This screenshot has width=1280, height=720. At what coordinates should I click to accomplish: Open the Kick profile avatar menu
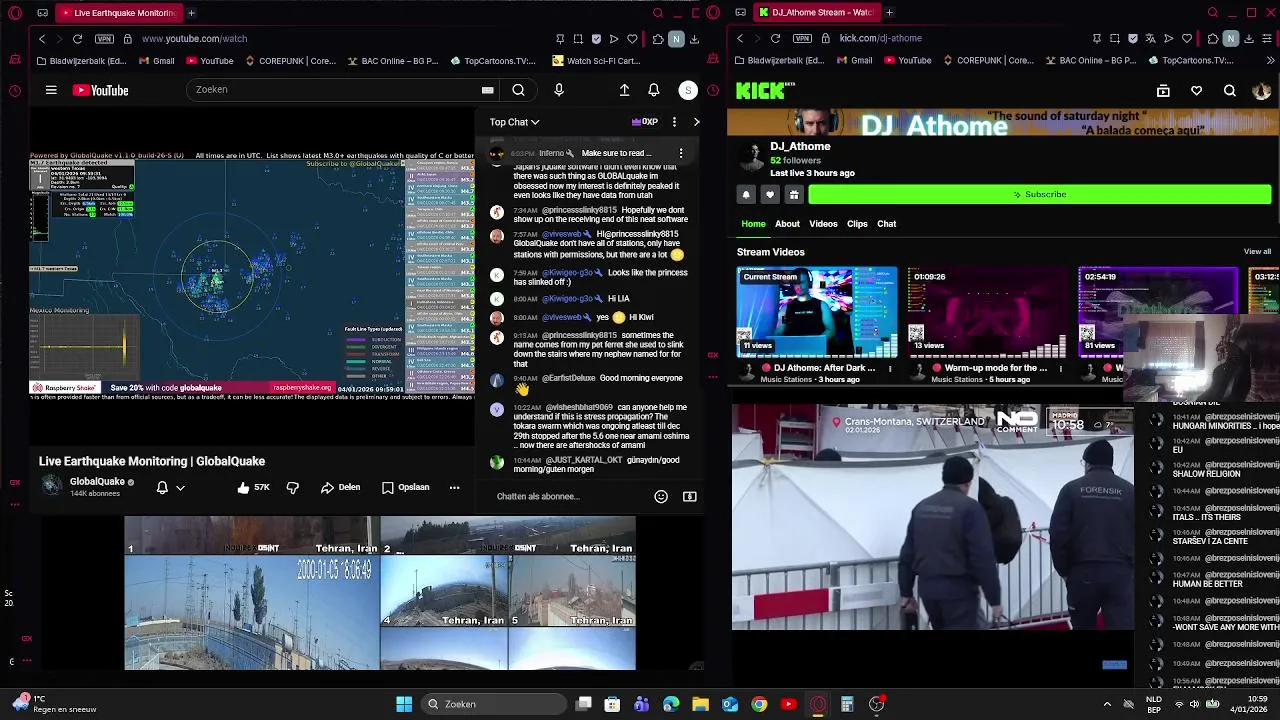click(x=1261, y=91)
